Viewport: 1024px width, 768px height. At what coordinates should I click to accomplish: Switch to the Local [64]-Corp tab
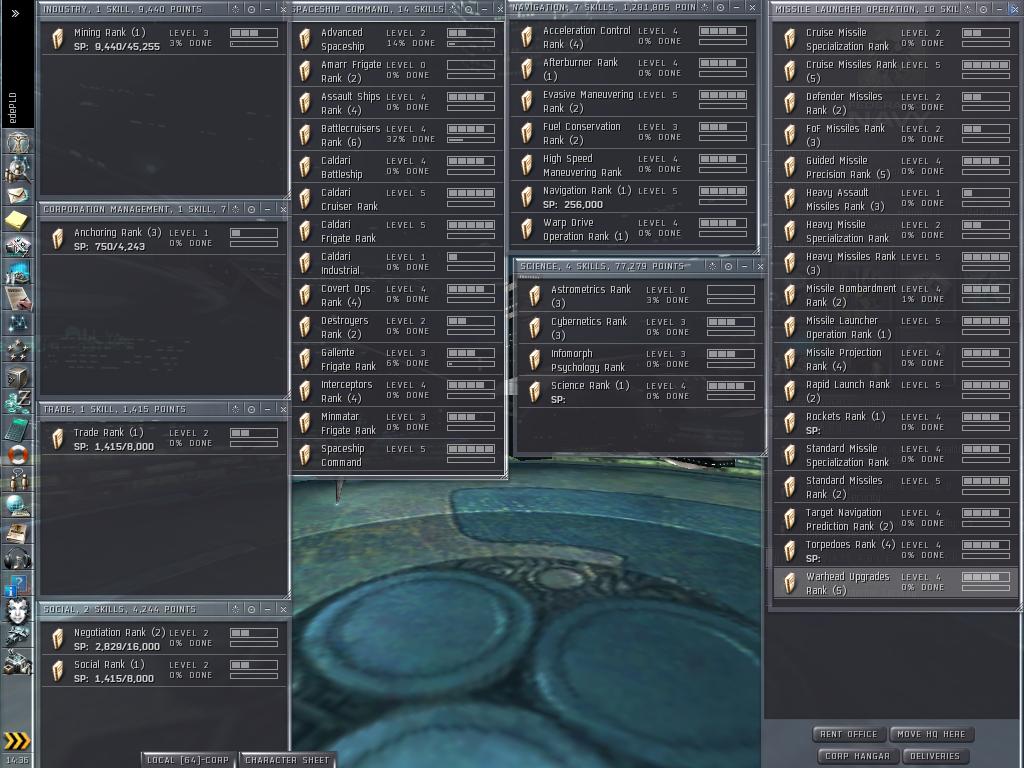point(188,760)
